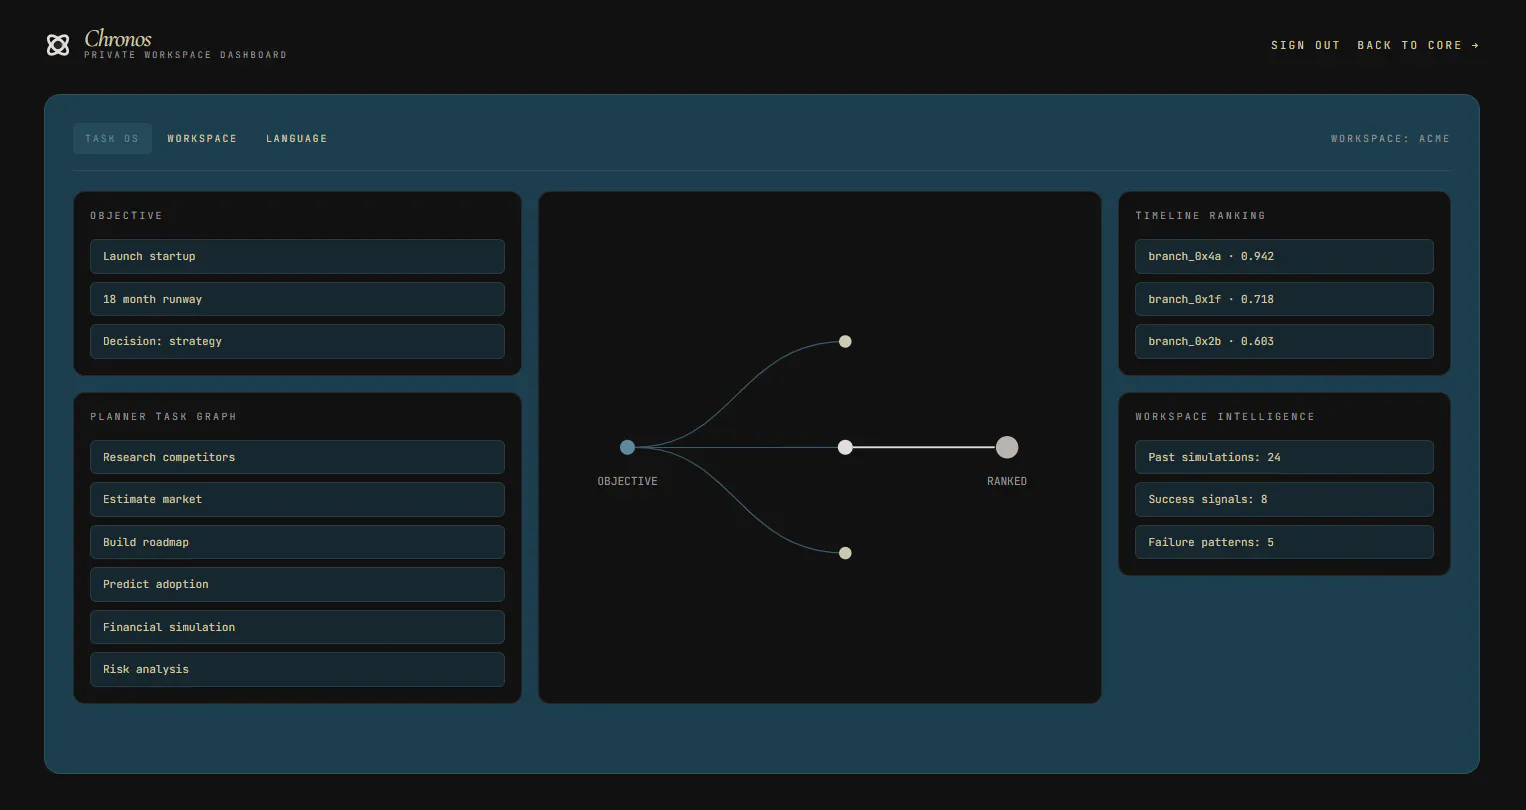Go Back to Core
This screenshot has height=810, width=1526.
point(1418,45)
